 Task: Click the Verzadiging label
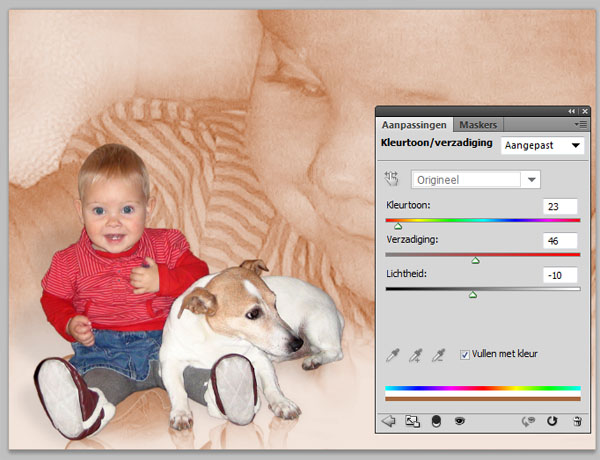point(412,240)
